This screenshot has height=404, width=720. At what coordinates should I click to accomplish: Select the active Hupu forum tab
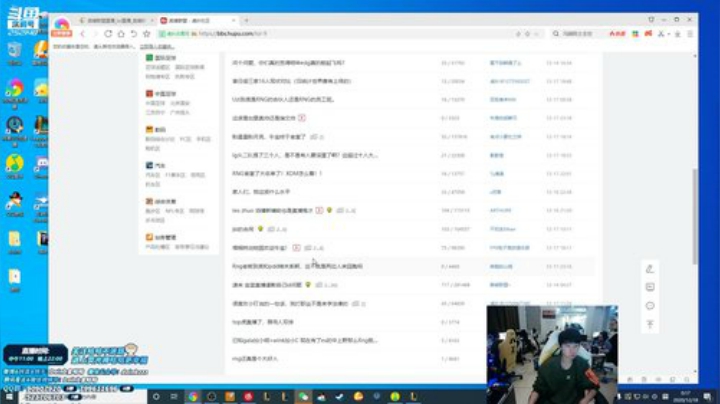tap(197, 20)
